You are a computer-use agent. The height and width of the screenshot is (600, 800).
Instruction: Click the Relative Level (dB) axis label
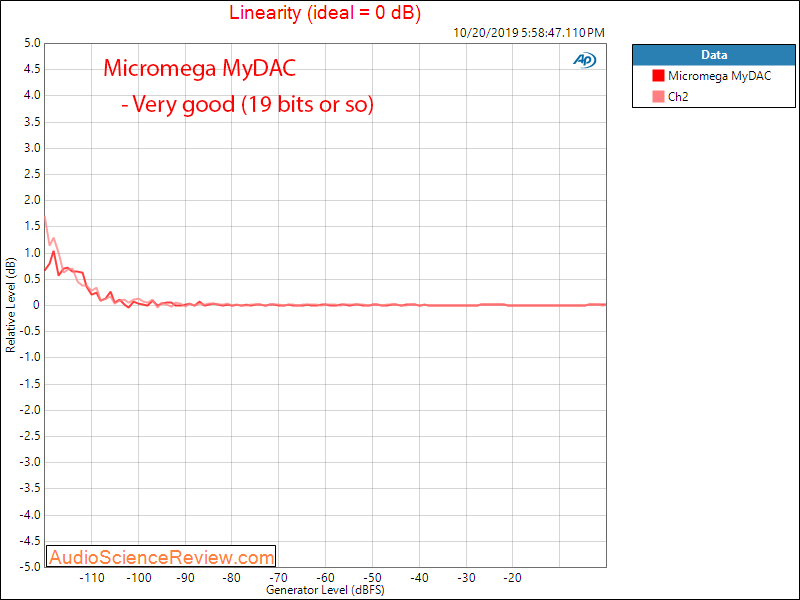[10, 305]
